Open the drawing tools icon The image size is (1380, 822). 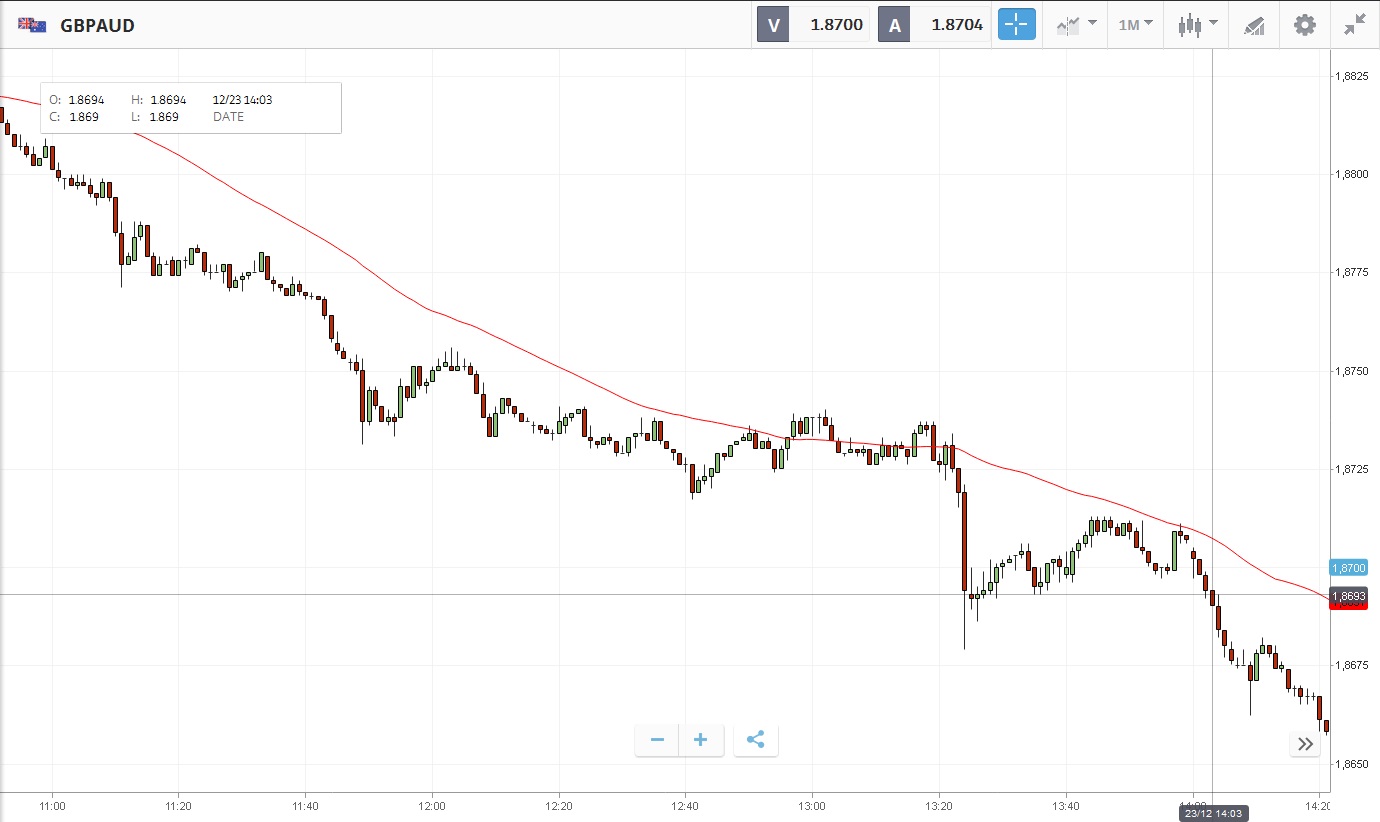[x=1254, y=25]
